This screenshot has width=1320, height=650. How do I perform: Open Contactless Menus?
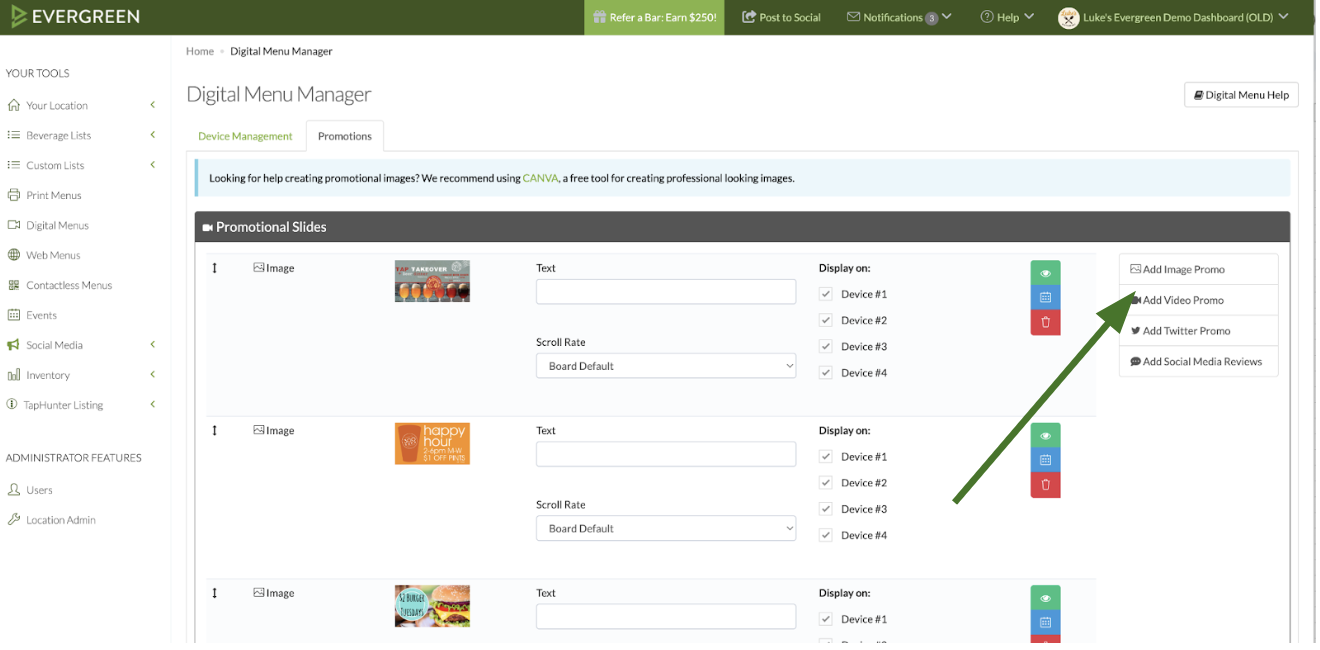tap(69, 285)
